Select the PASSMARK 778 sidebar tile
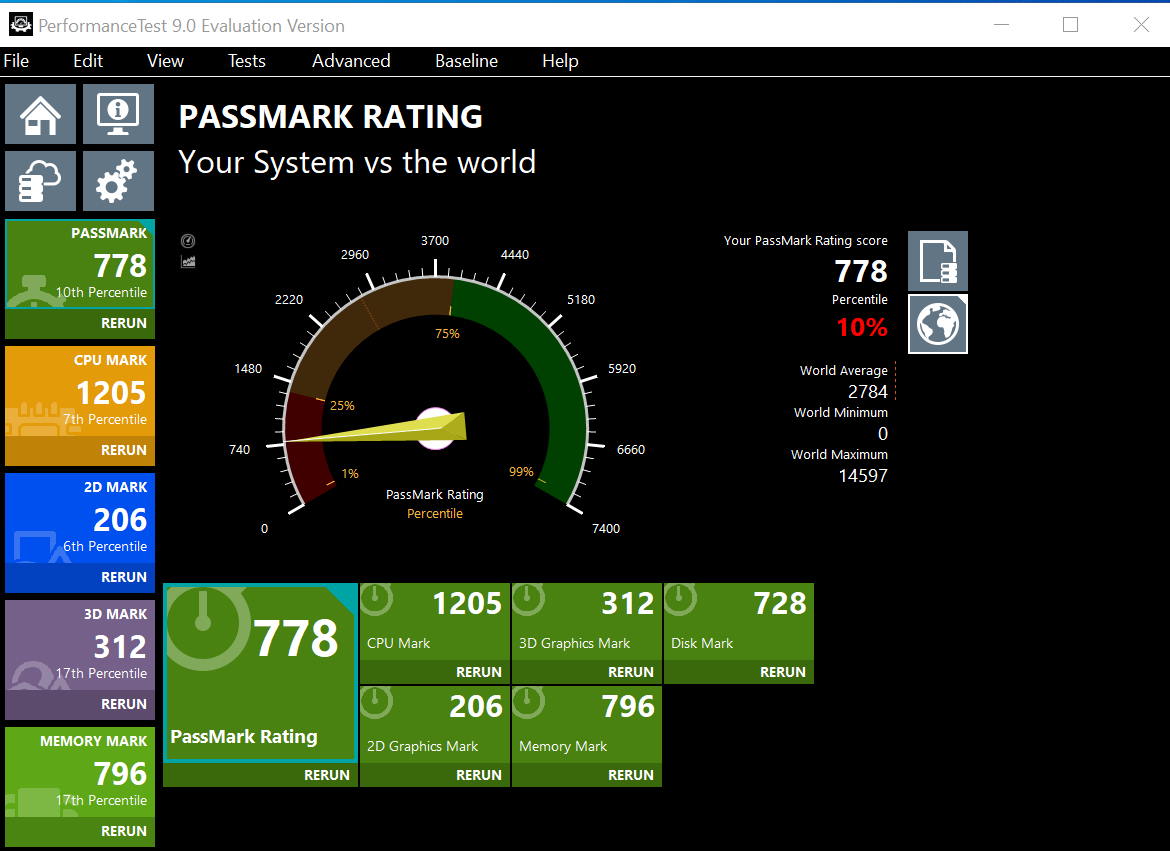This screenshot has width=1170, height=851. [x=80, y=264]
